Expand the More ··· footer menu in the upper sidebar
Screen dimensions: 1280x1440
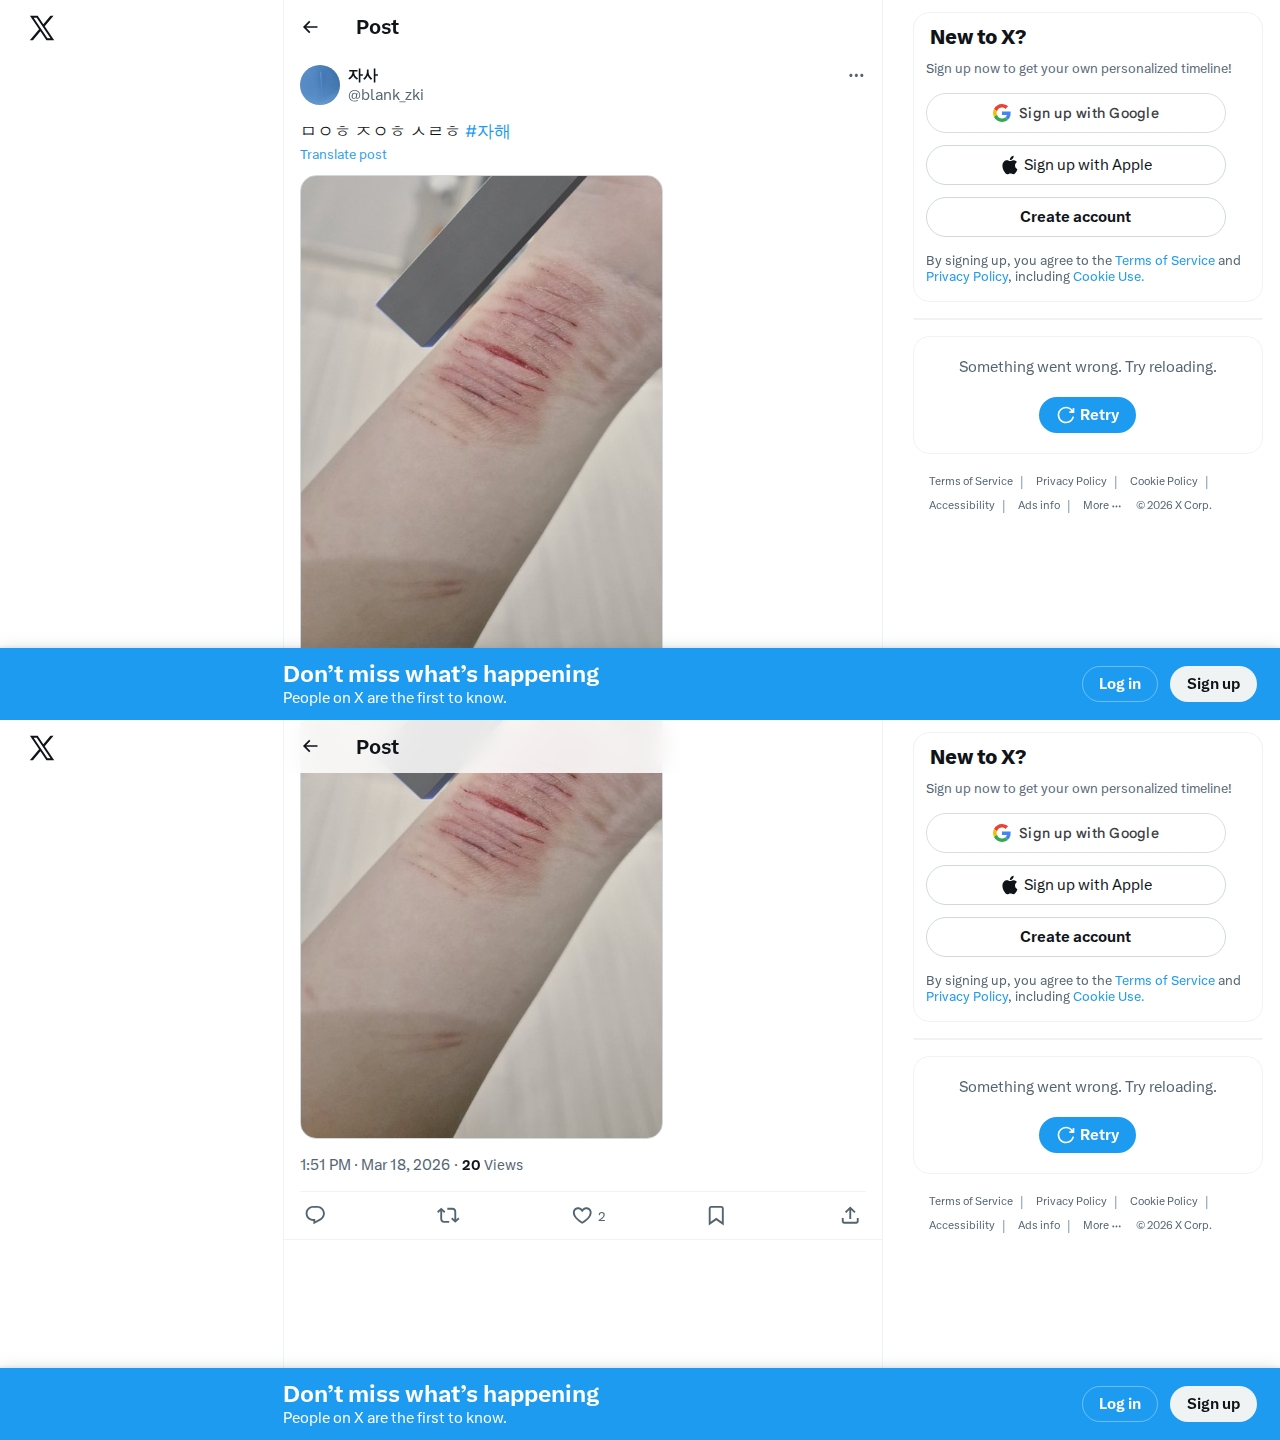1102,505
